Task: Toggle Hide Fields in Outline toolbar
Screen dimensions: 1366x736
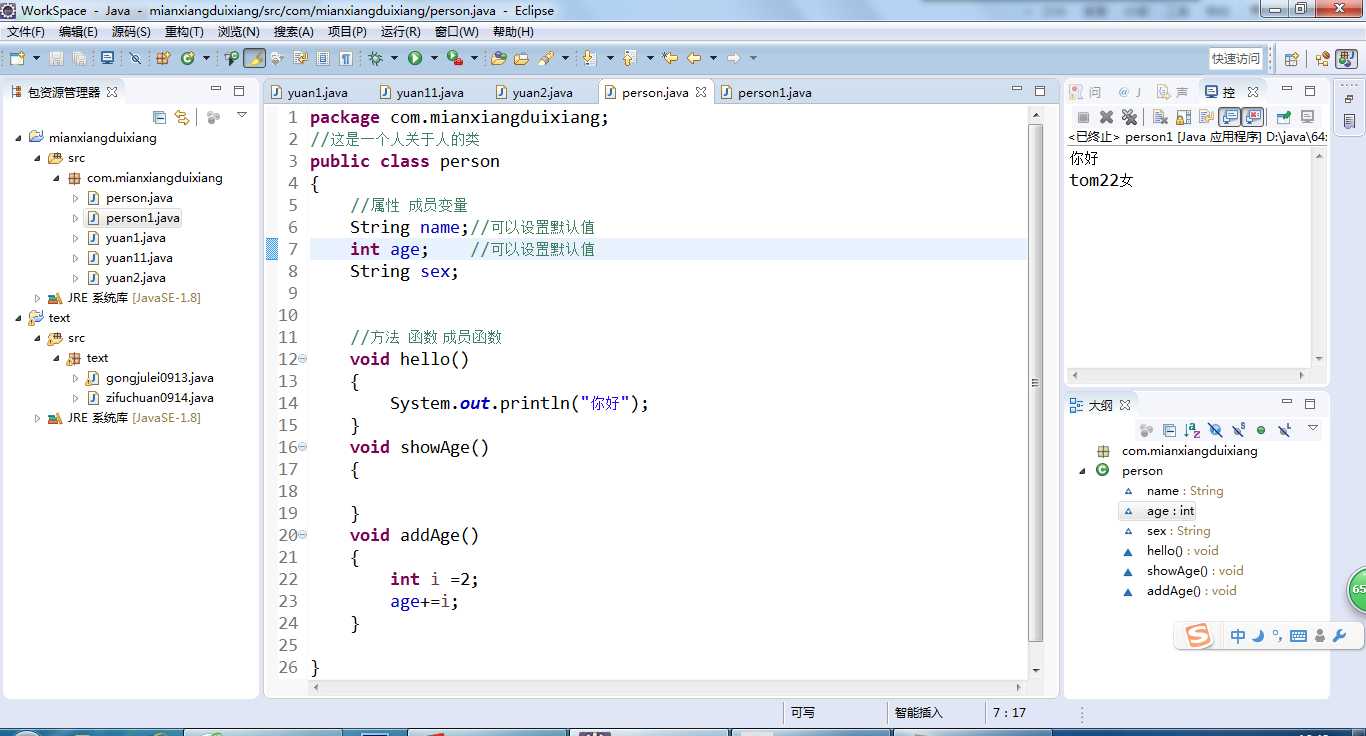Action: pos(1215,430)
